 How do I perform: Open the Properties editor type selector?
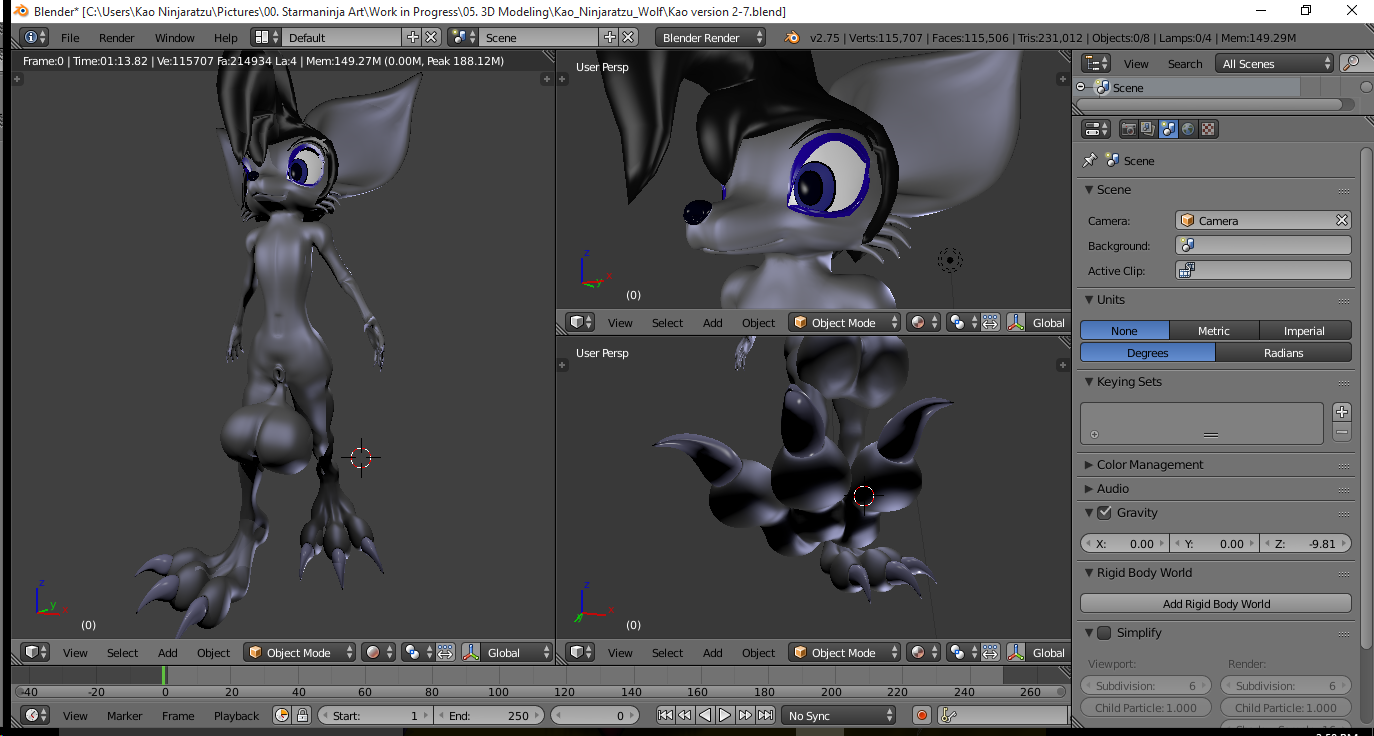tap(1096, 129)
